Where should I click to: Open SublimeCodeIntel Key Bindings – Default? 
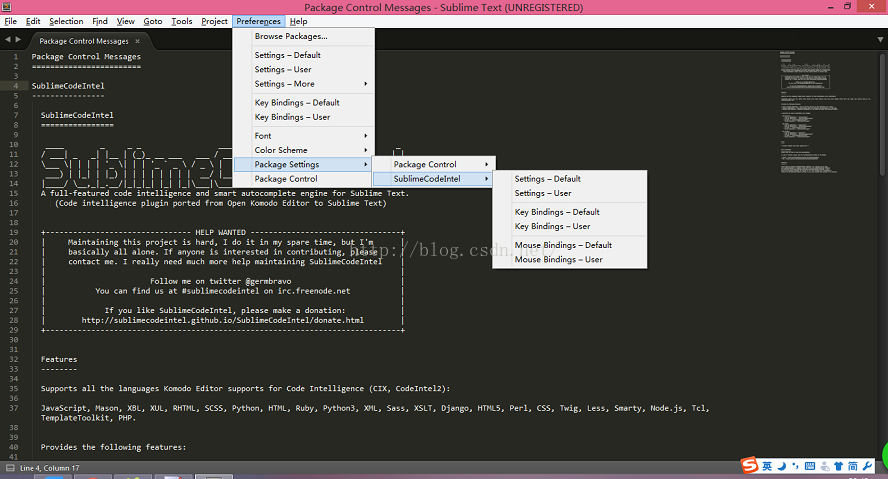click(569, 212)
